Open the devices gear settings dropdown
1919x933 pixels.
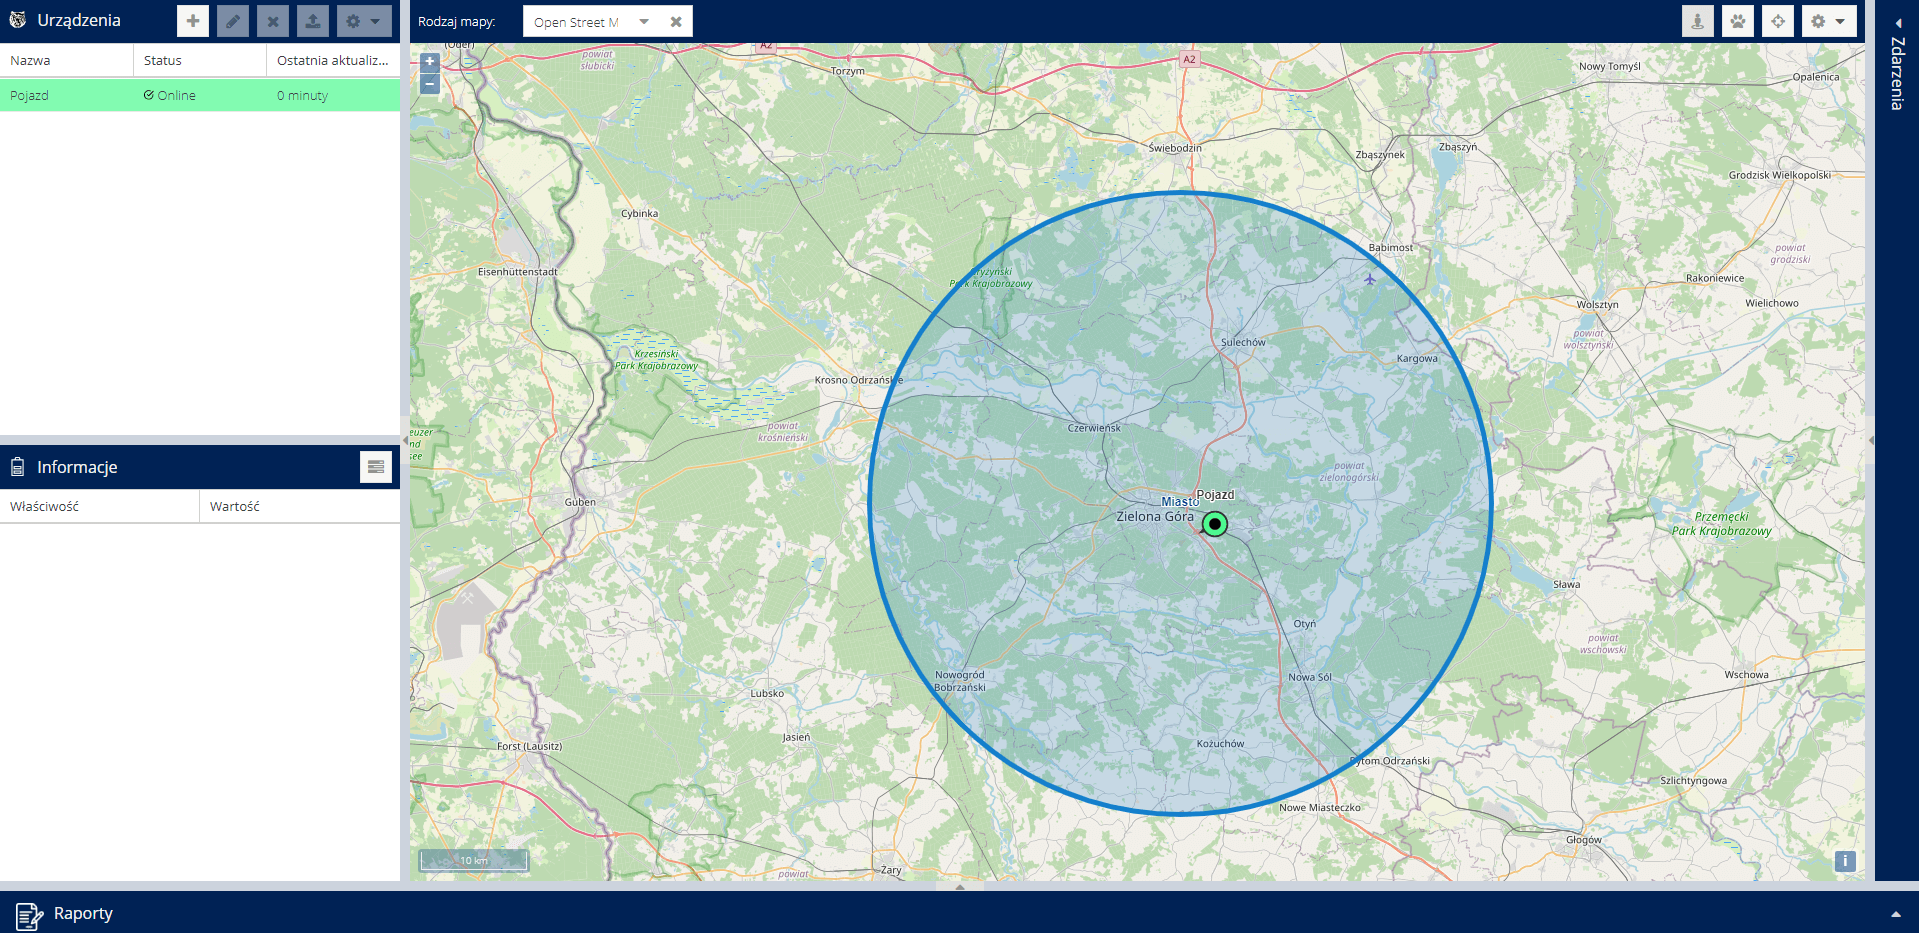pos(364,21)
